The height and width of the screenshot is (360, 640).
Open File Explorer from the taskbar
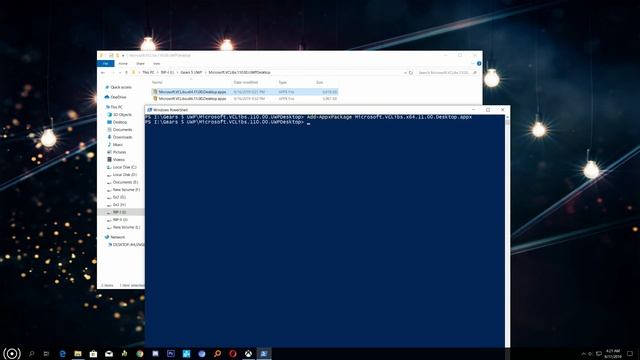point(78,354)
